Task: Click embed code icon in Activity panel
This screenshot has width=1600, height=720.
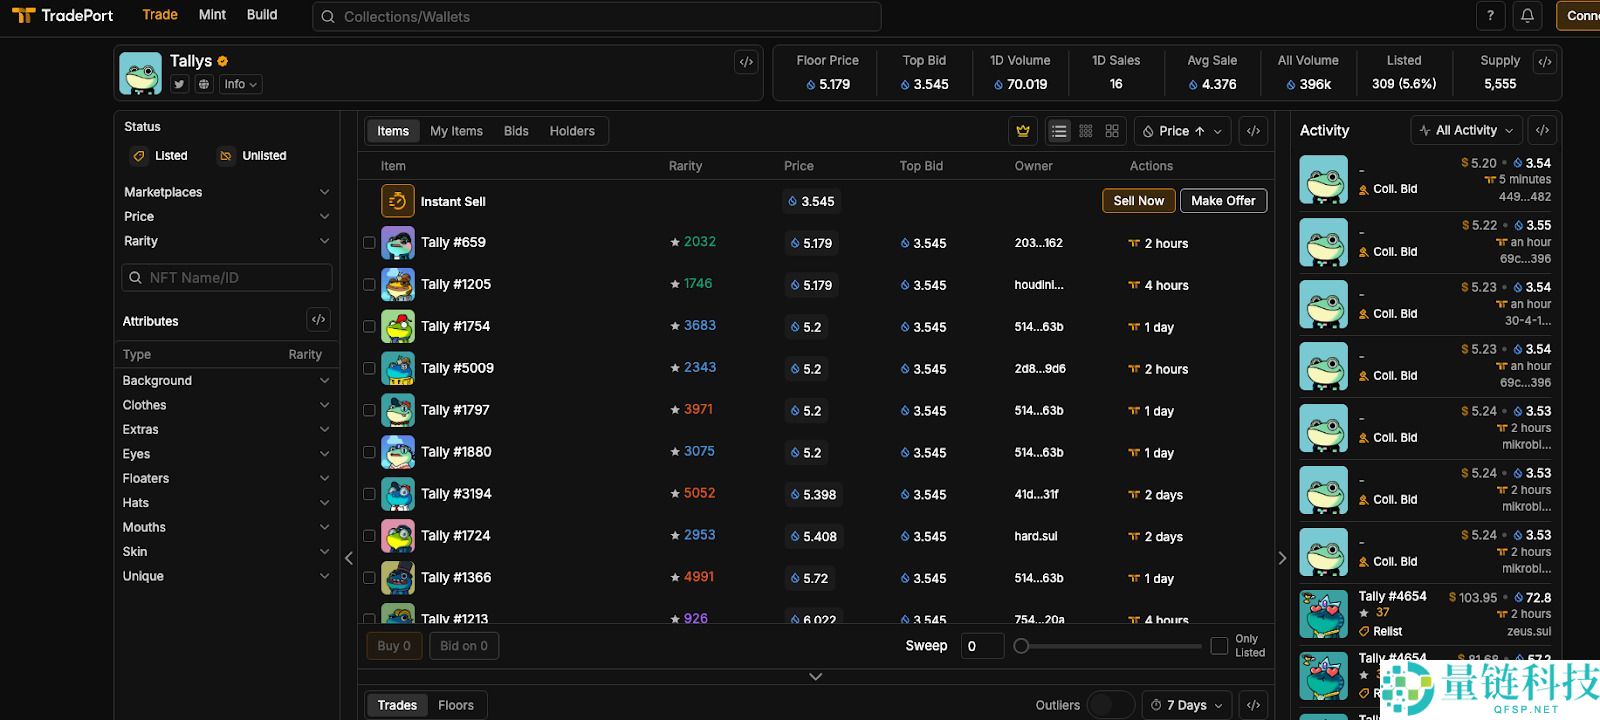Action: point(1543,130)
